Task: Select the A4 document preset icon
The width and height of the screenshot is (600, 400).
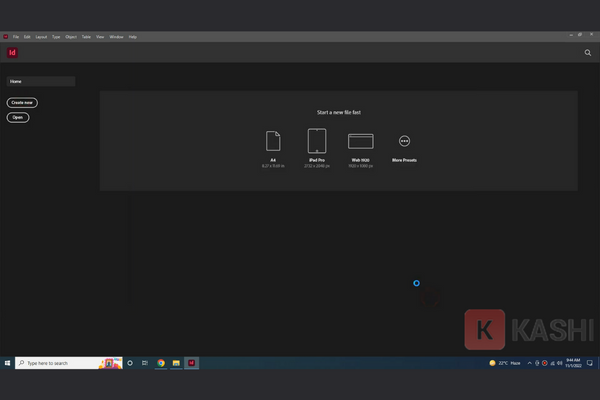Action: click(x=273, y=141)
